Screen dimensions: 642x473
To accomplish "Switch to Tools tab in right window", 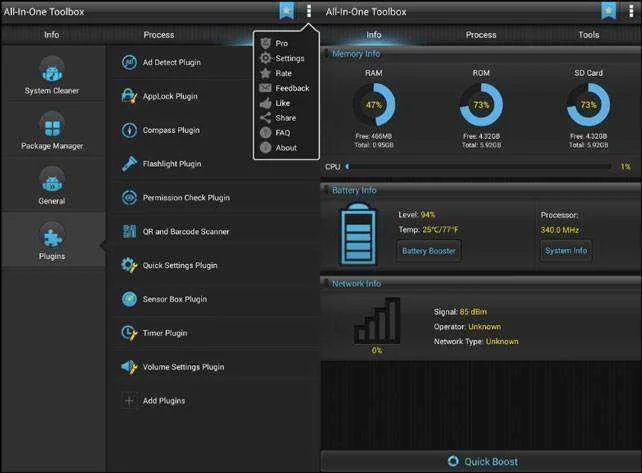I will 588,35.
